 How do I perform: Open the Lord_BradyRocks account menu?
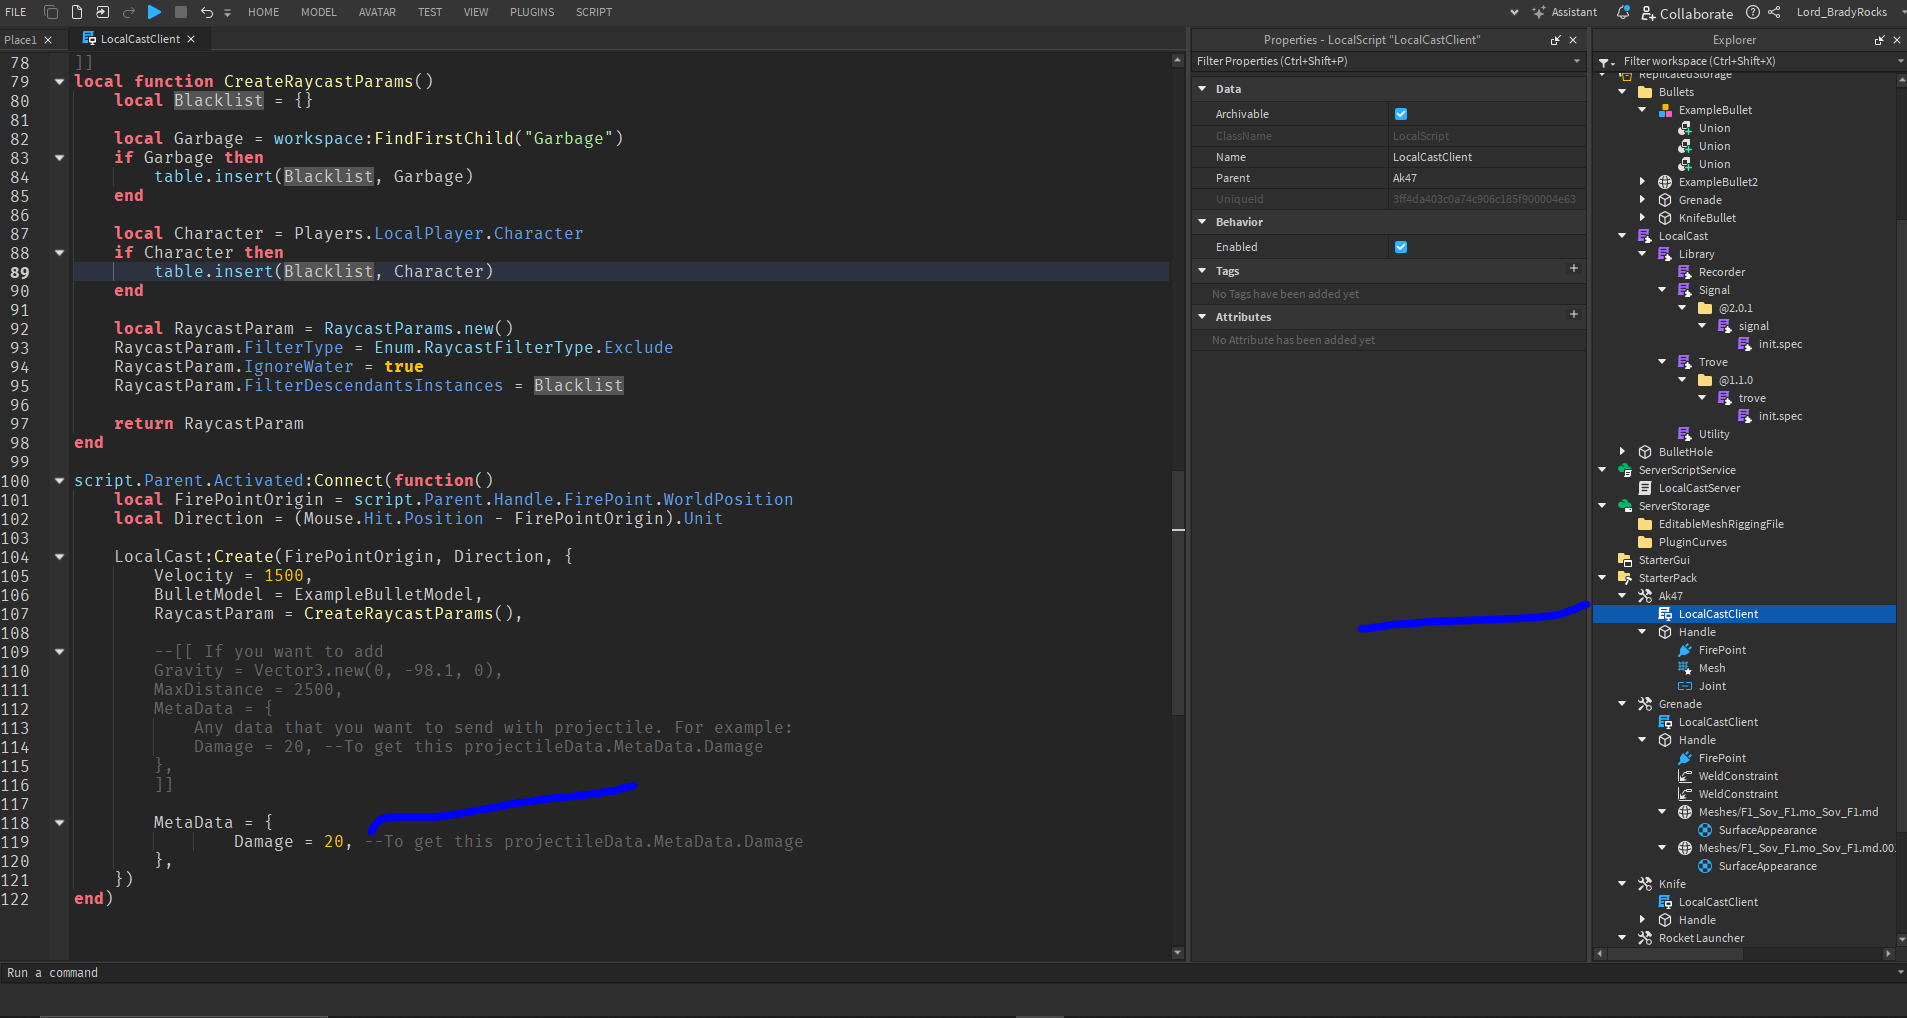1841,12
